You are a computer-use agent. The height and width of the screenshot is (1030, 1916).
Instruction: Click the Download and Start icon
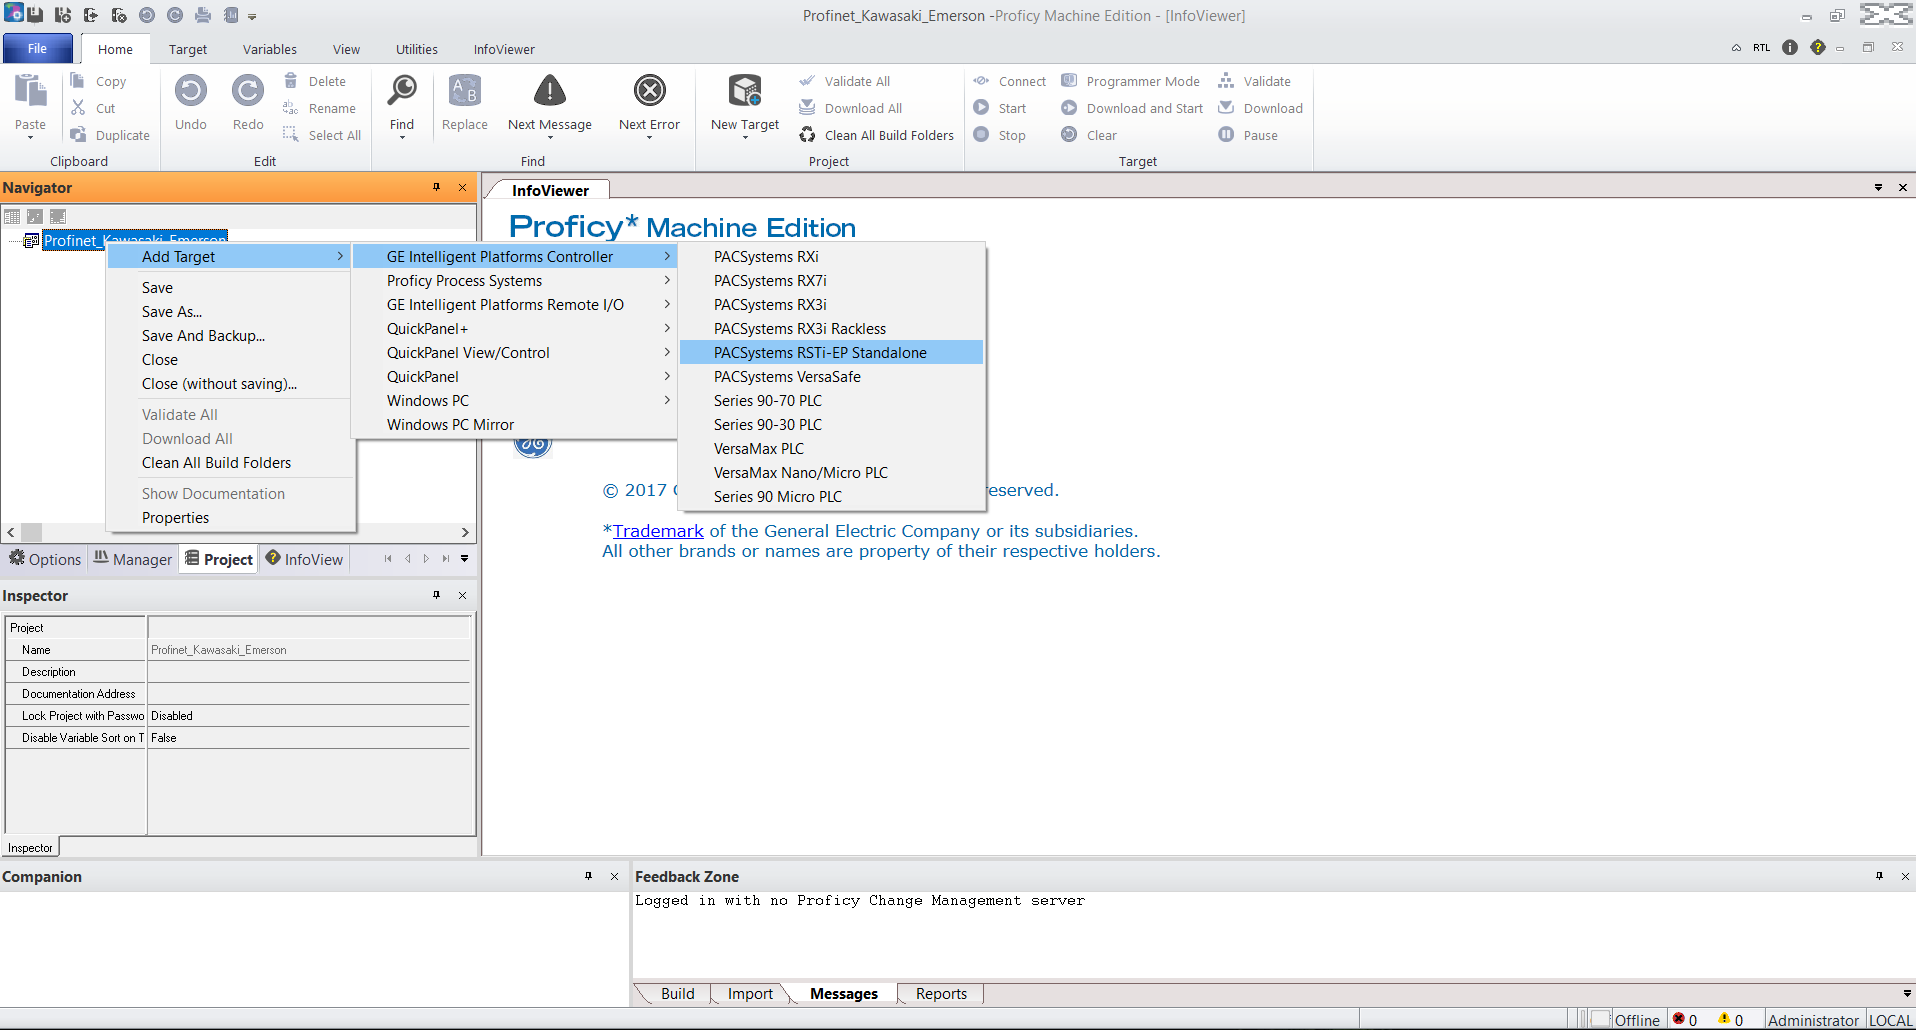coord(1069,108)
